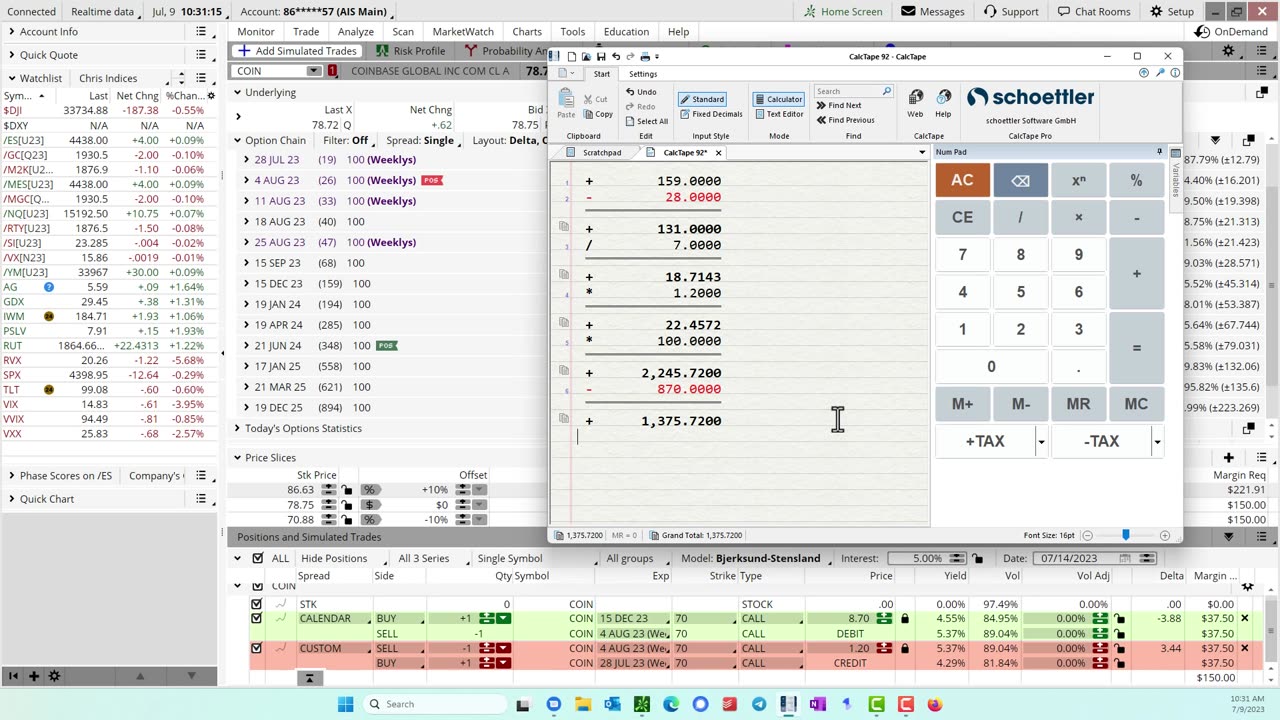Image resolution: width=1280 pixels, height=720 pixels.
Task: Click the M+ memory button
Action: 962,404
